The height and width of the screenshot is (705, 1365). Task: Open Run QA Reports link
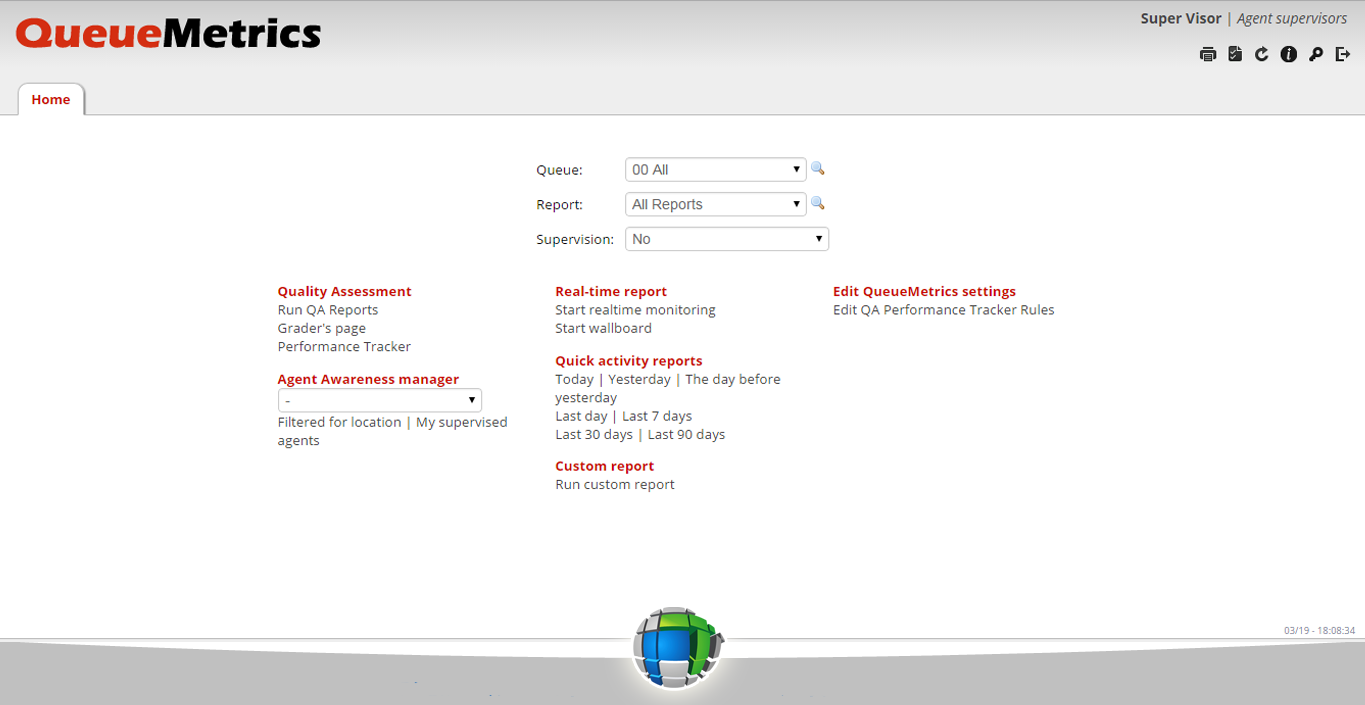[328, 310]
